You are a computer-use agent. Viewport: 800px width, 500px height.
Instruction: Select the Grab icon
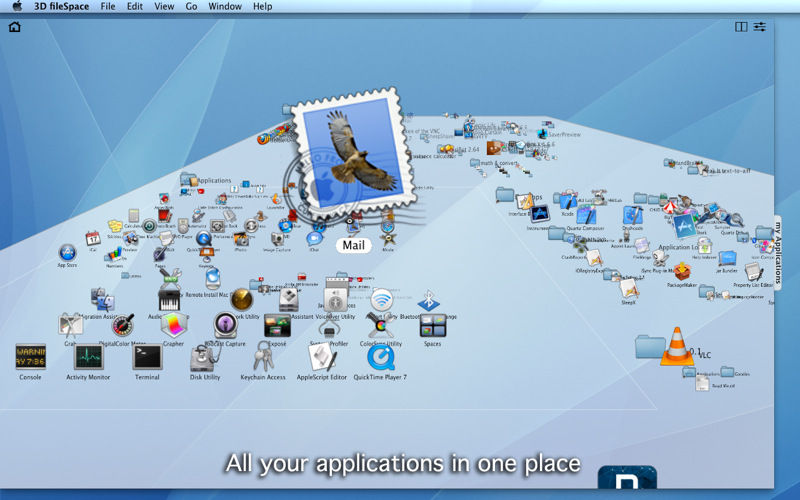70,326
